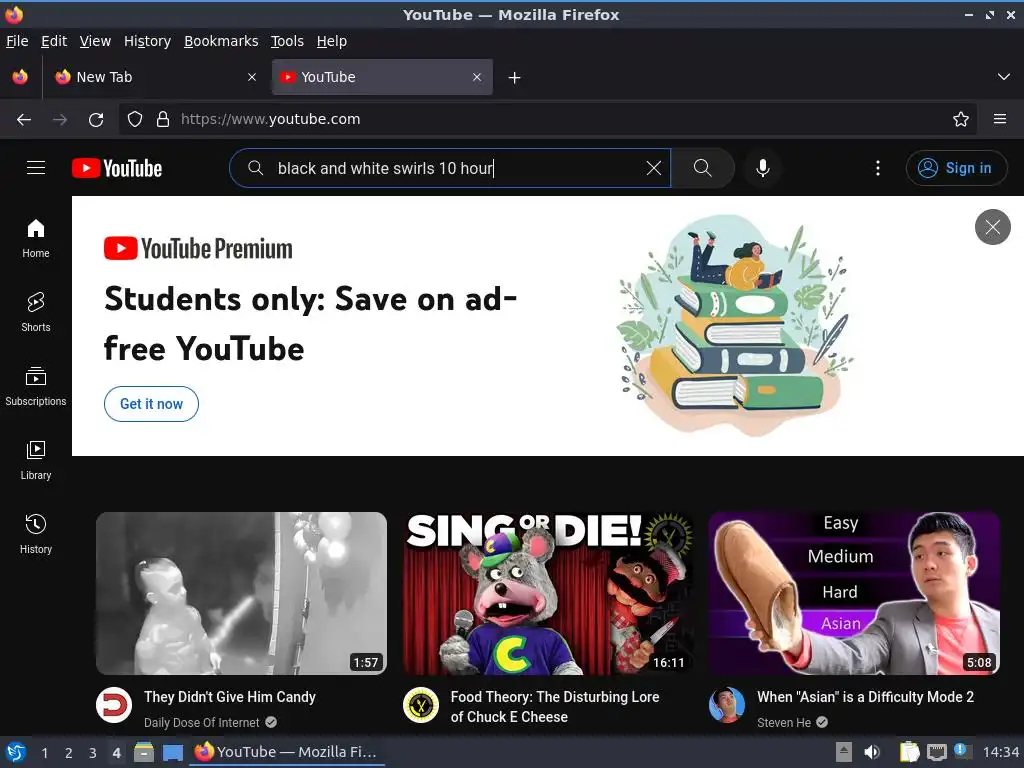The width and height of the screenshot is (1024, 768).
Task: Open a new browser tab
Action: [515, 78]
